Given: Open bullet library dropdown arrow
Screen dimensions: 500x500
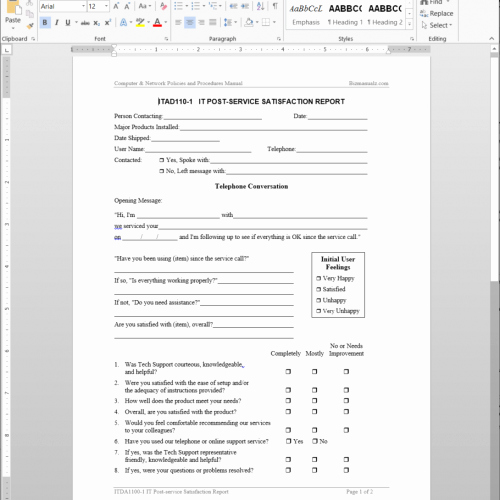Looking at the screenshot, I should click(x=186, y=6).
